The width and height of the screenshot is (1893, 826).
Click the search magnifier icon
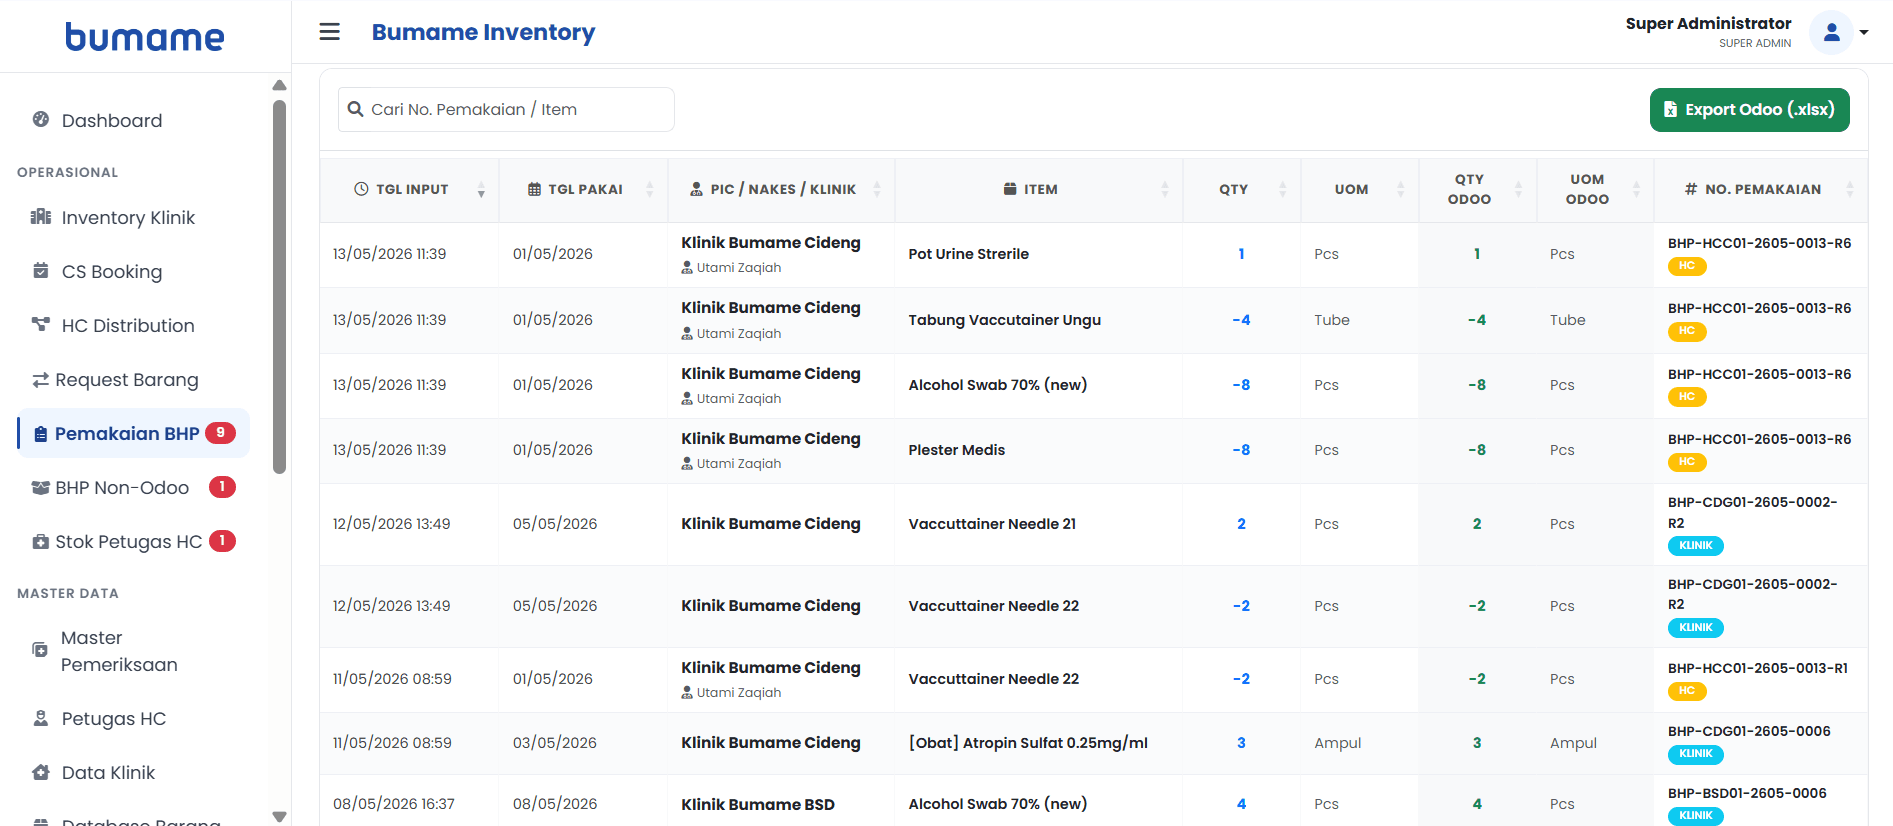pyautogui.click(x=355, y=109)
